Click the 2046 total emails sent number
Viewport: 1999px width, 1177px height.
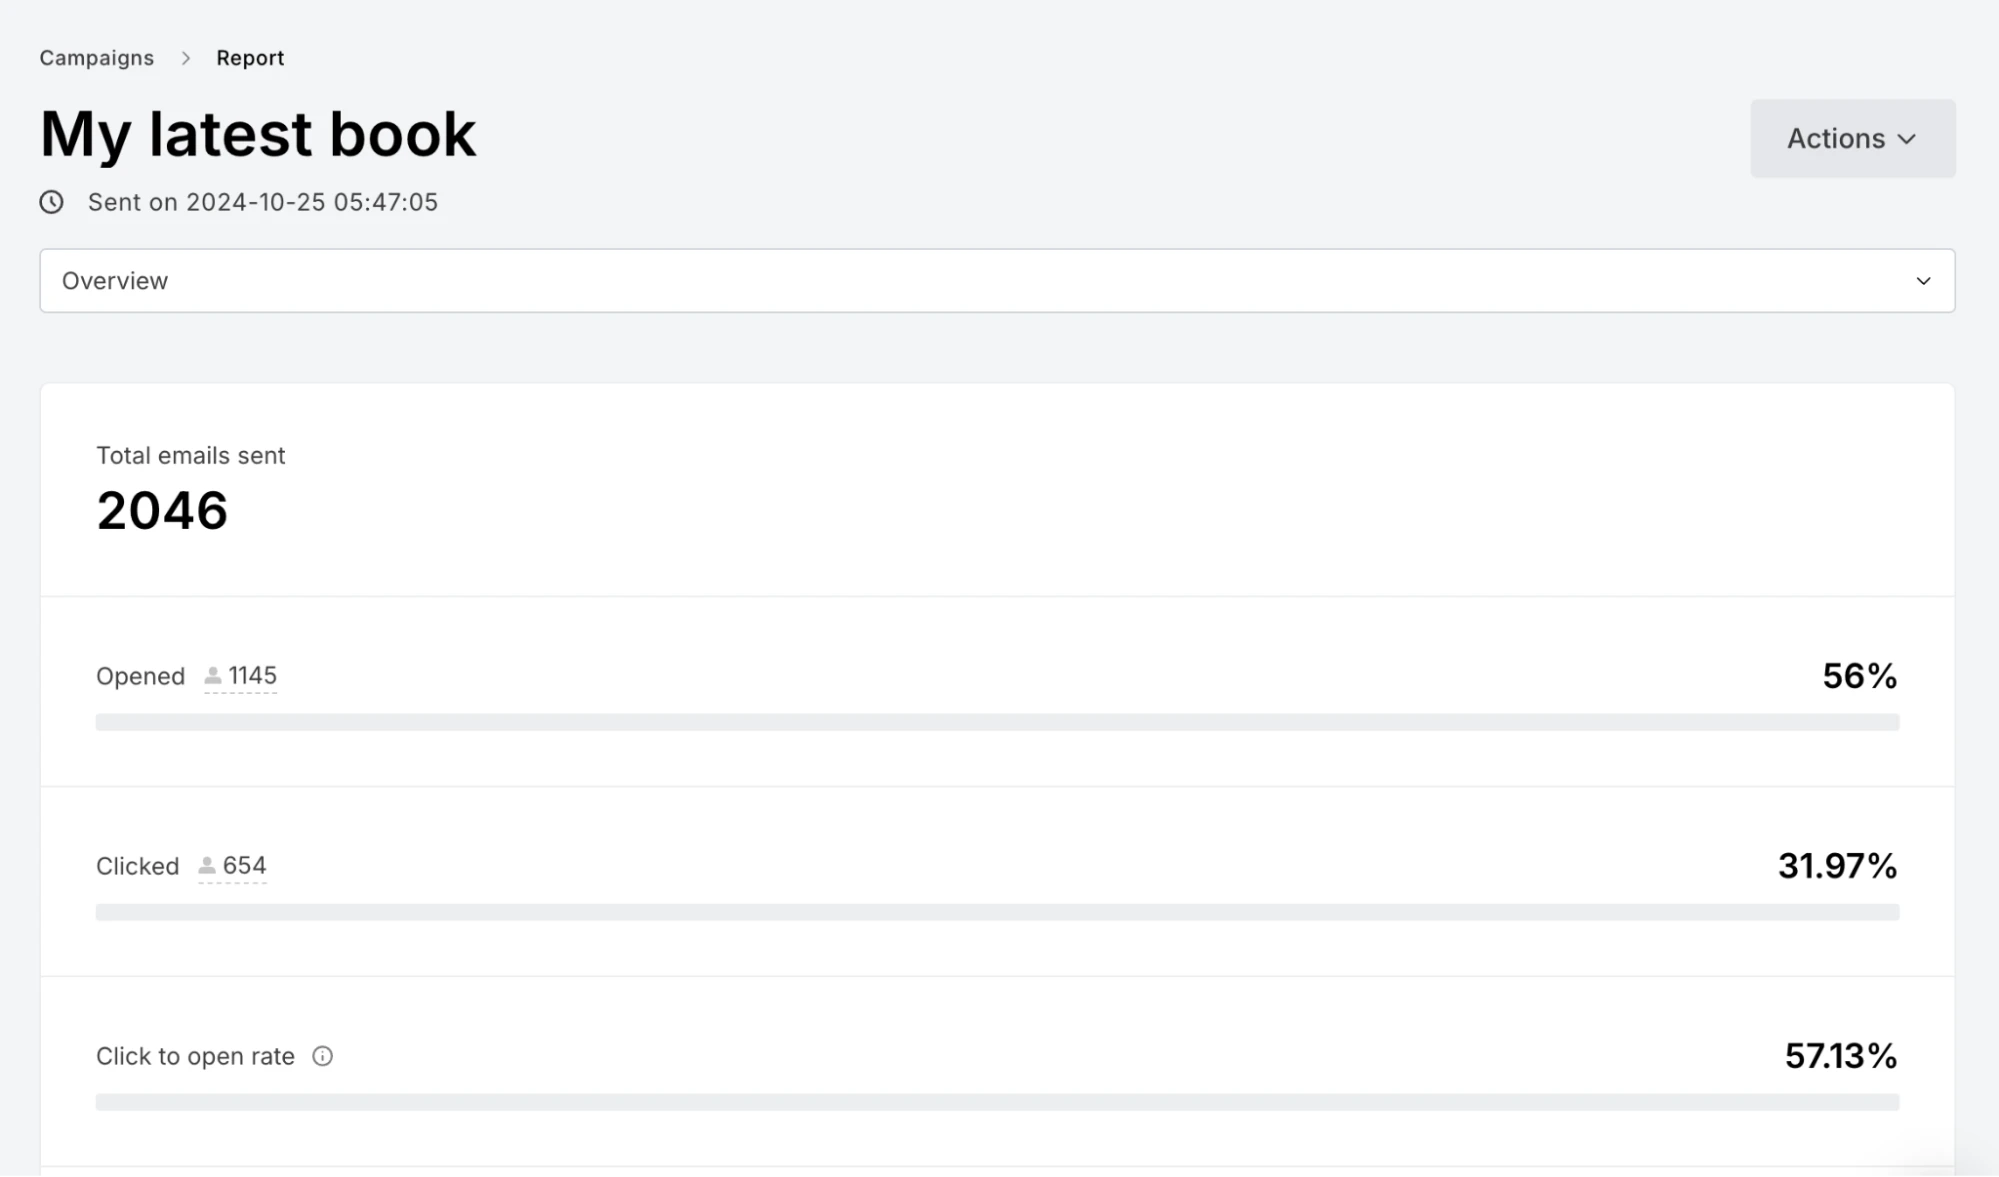[162, 511]
